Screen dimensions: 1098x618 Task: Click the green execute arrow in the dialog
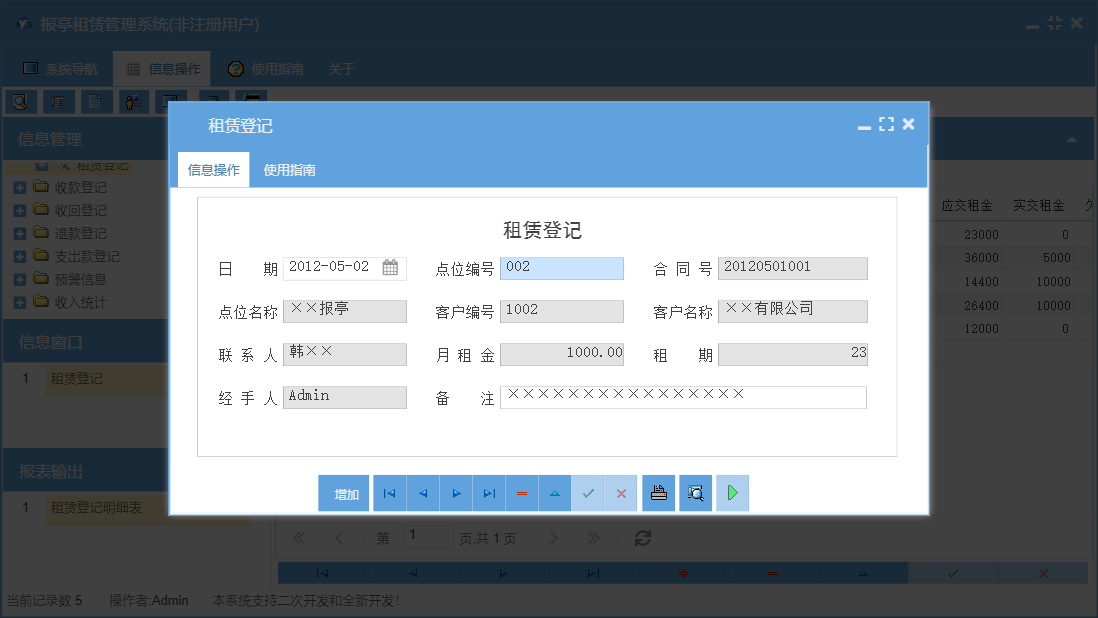coord(732,492)
